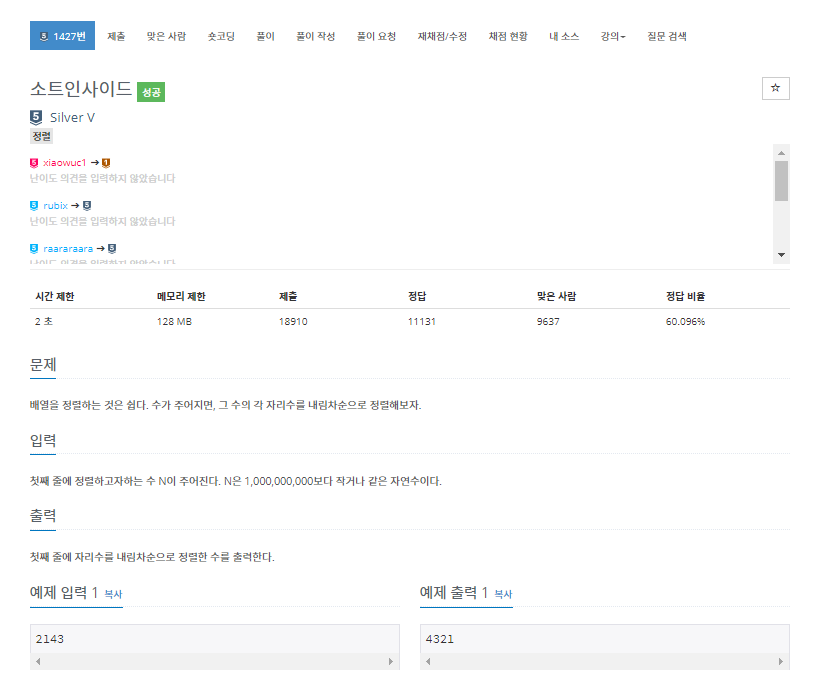Viewport: 837px width, 684px height.
Task: Open the 내 소스 tab
Action: 564,36
